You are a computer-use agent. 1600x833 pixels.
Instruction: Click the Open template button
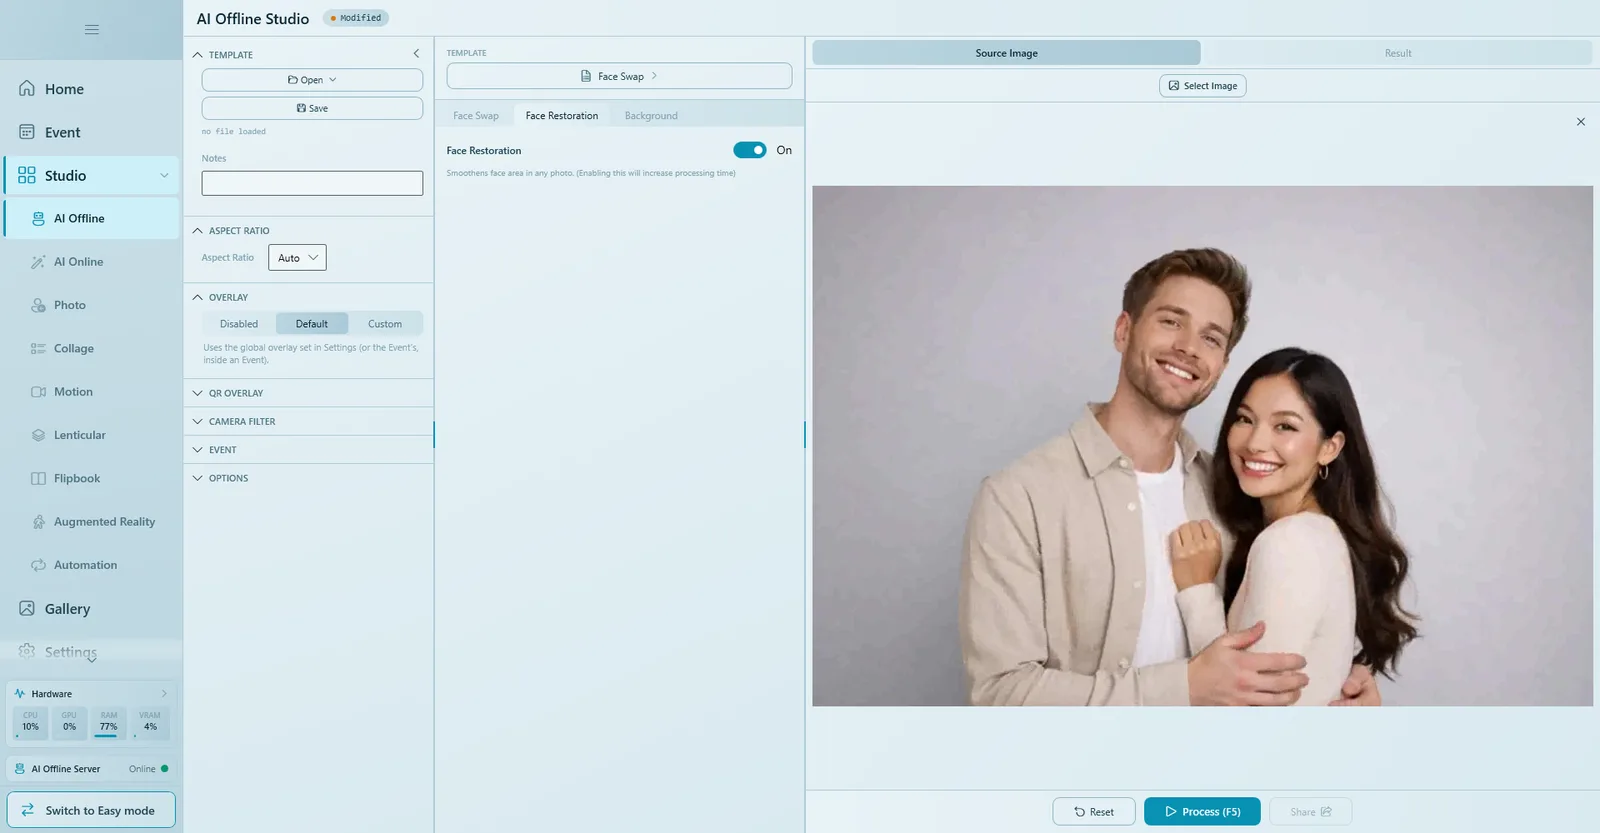(312, 80)
